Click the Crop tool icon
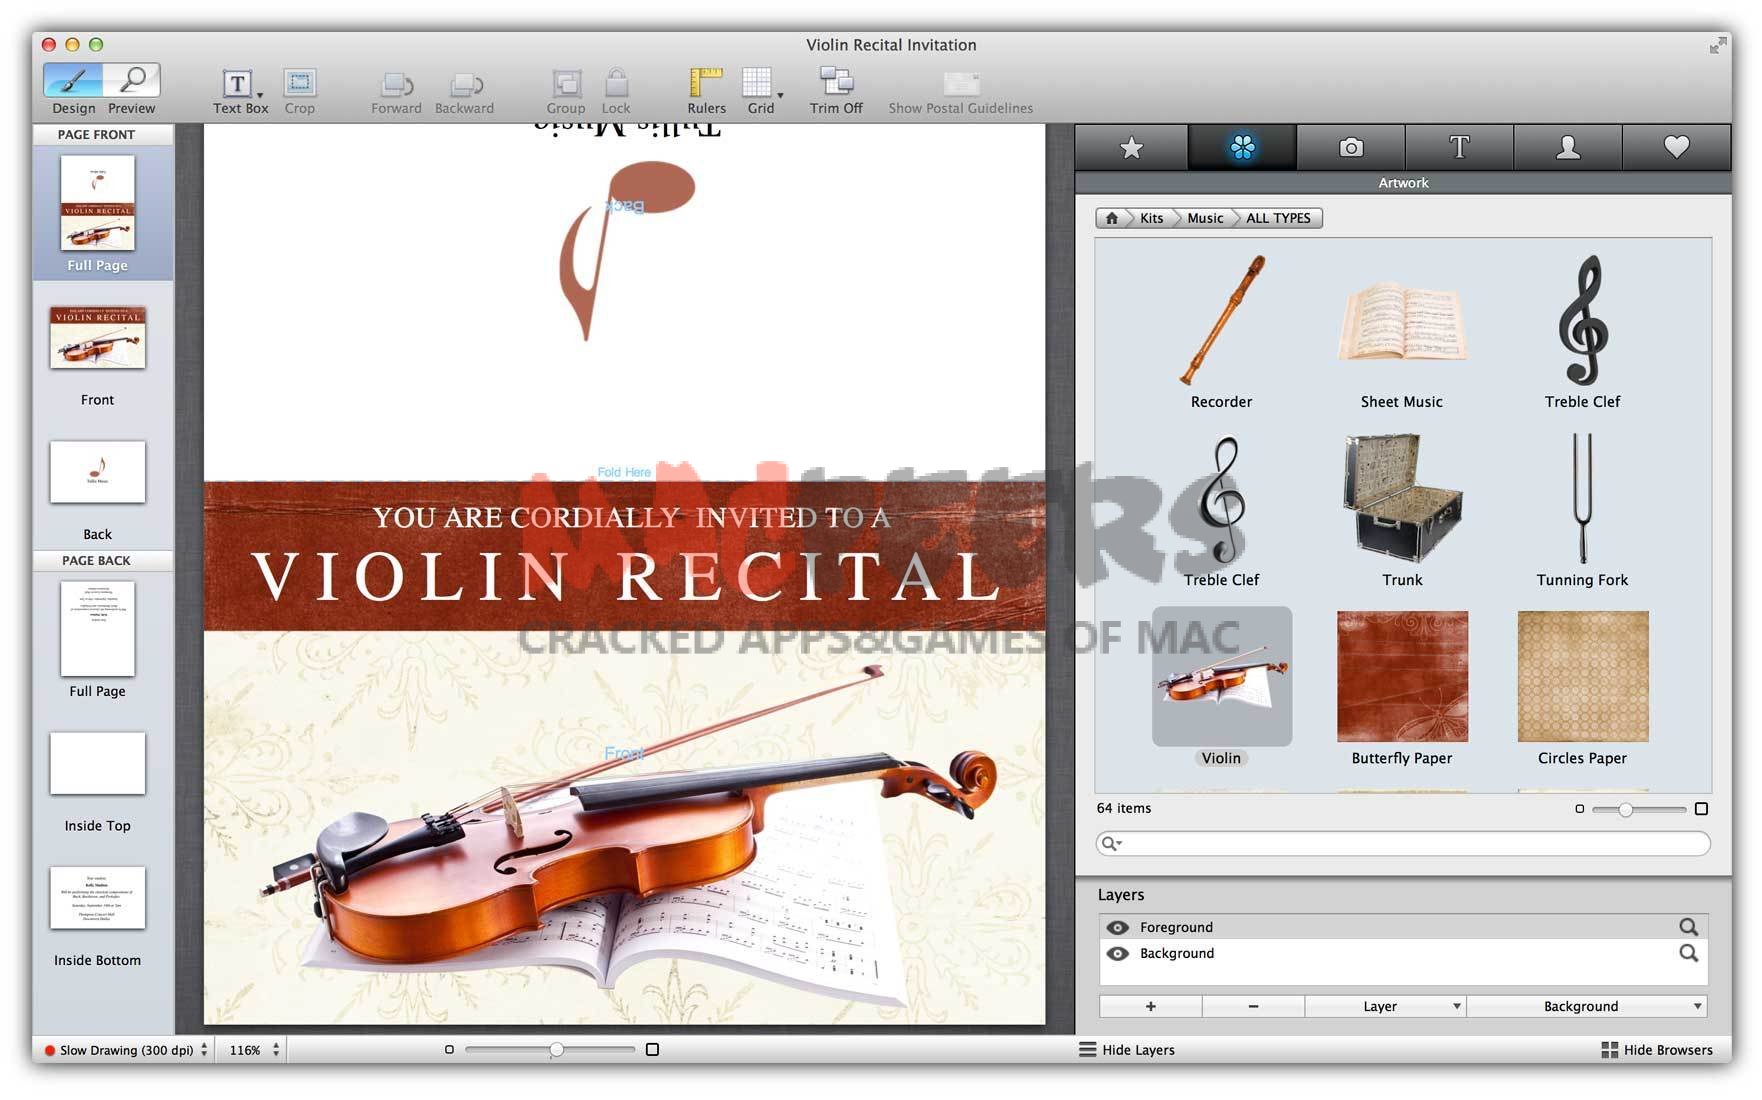 click(299, 83)
